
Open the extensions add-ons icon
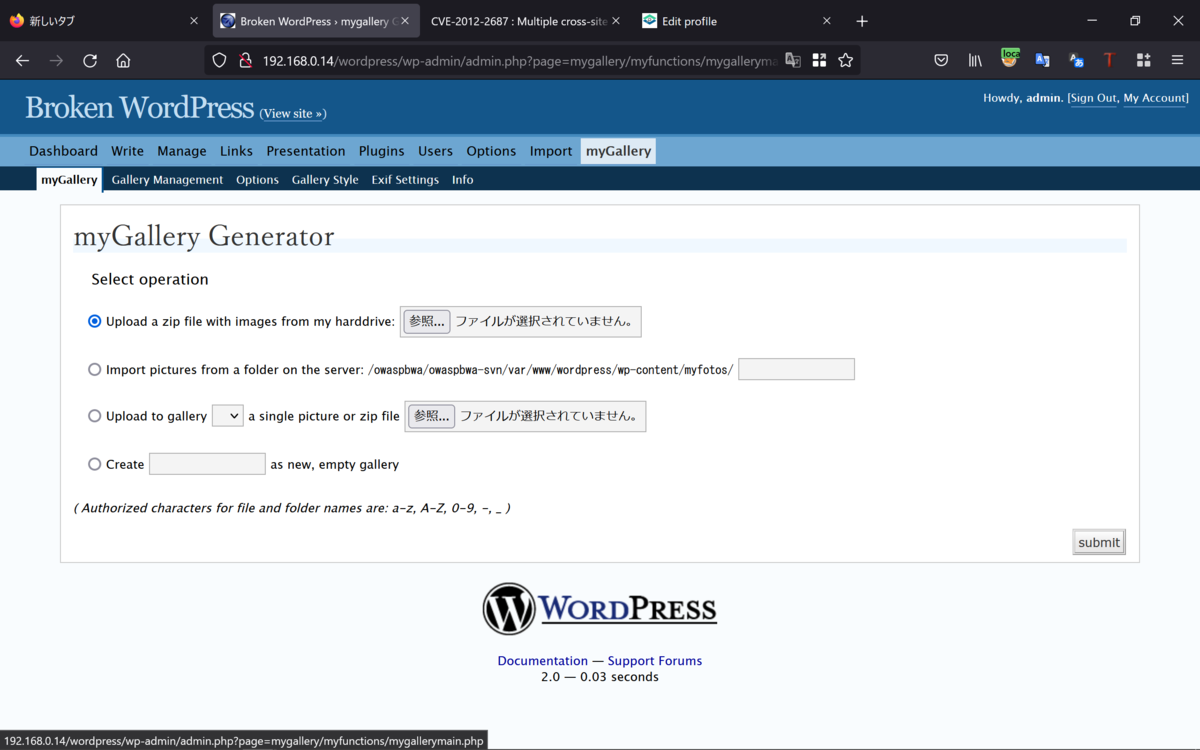[1143, 60]
